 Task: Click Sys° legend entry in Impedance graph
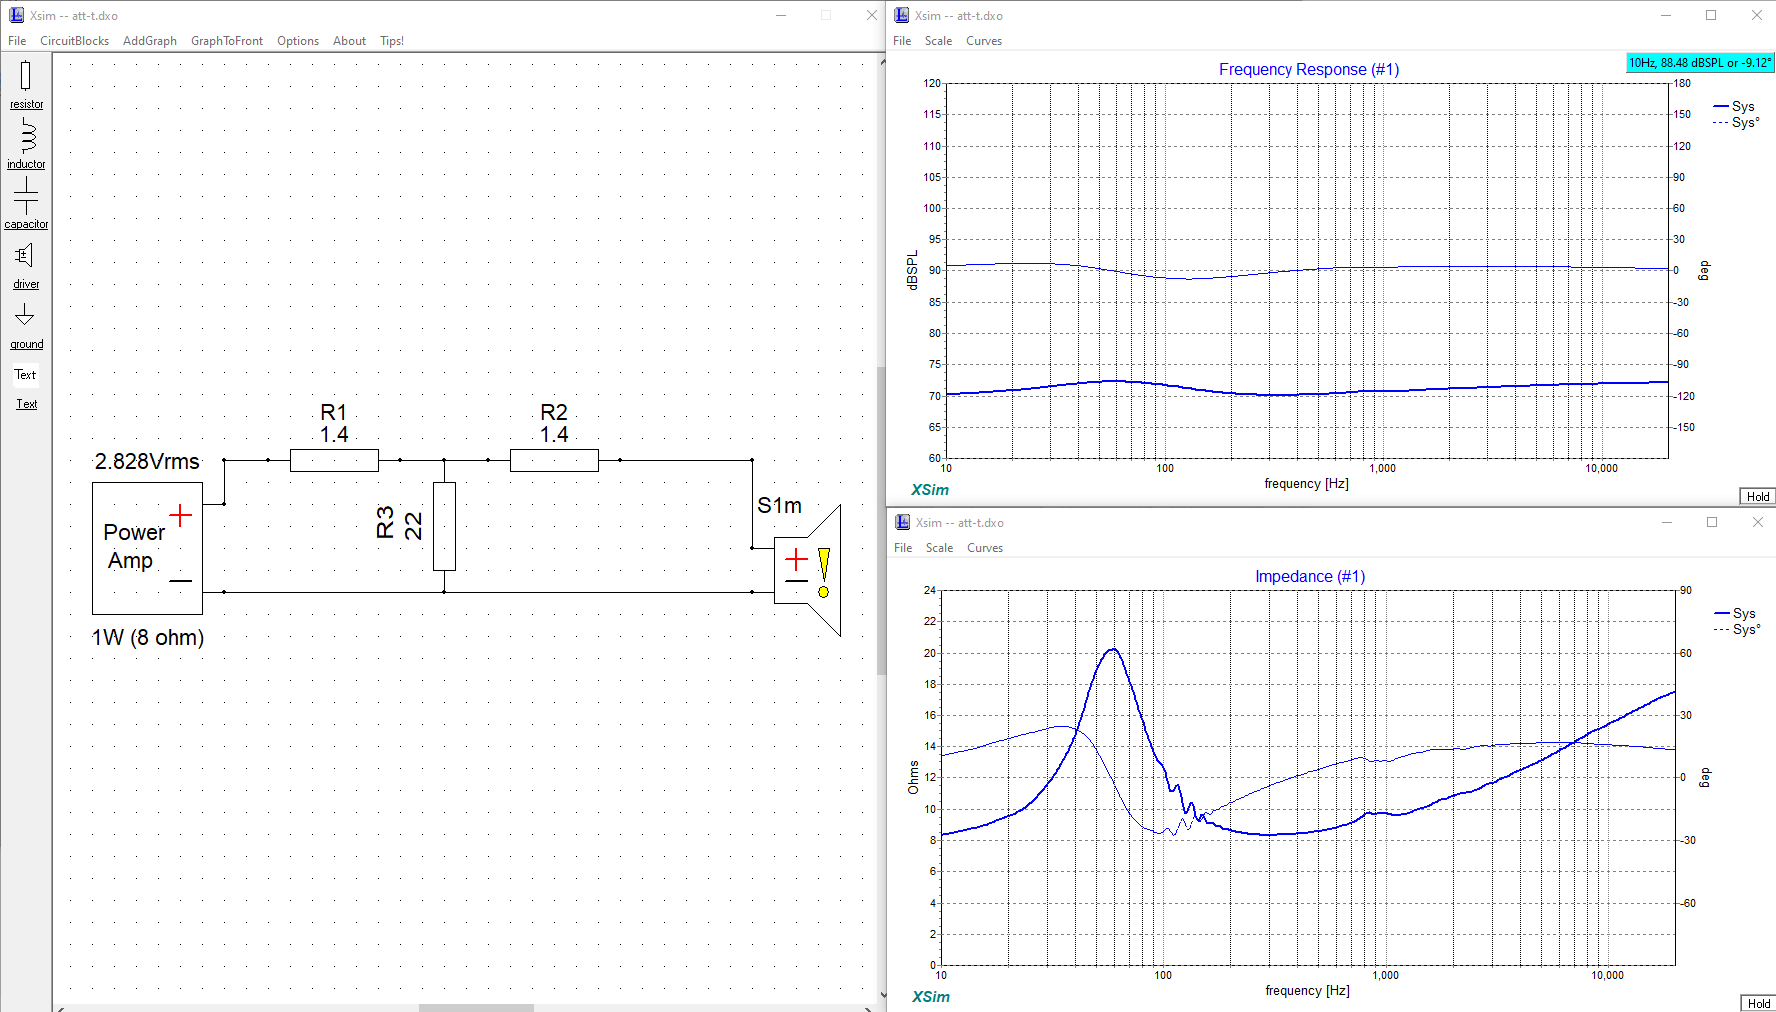pos(1737,629)
